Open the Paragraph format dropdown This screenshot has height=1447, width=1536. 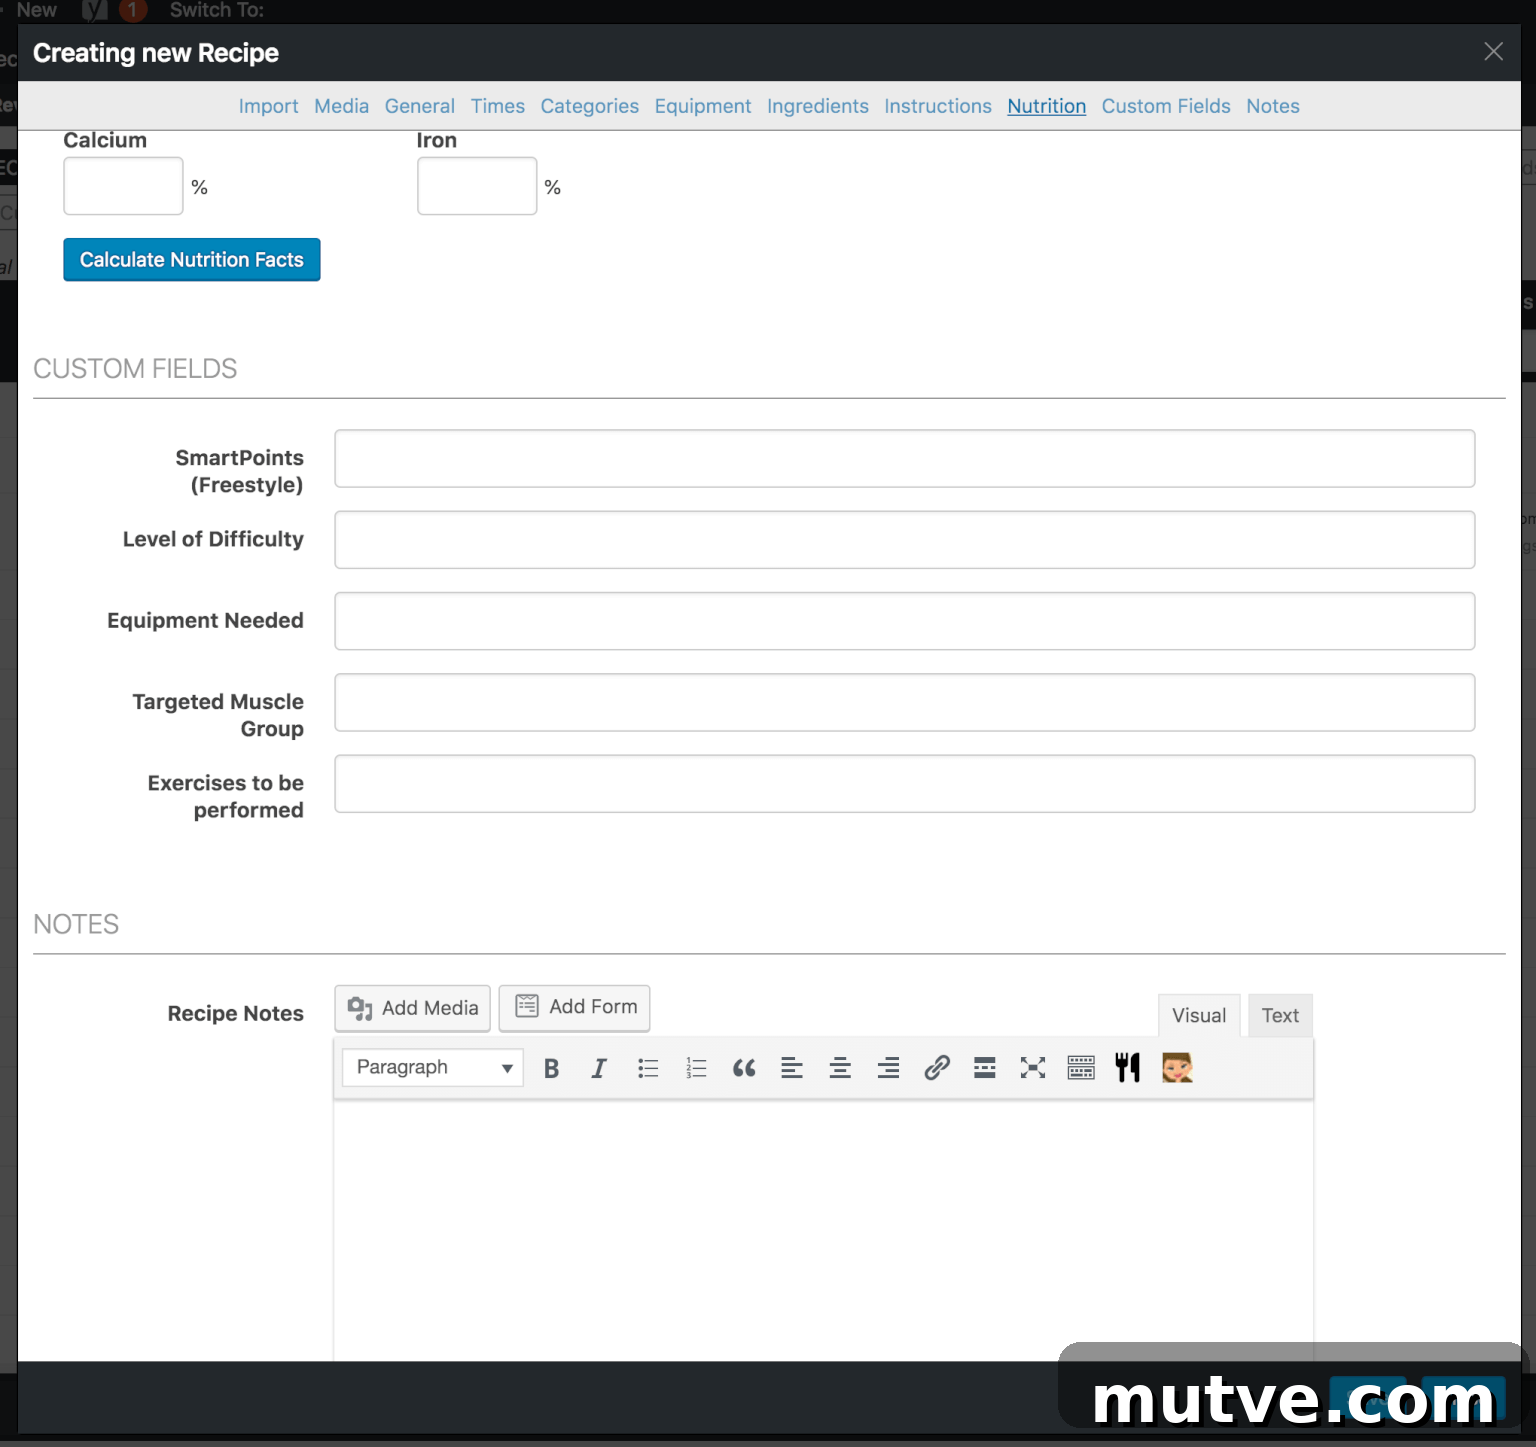tap(432, 1067)
